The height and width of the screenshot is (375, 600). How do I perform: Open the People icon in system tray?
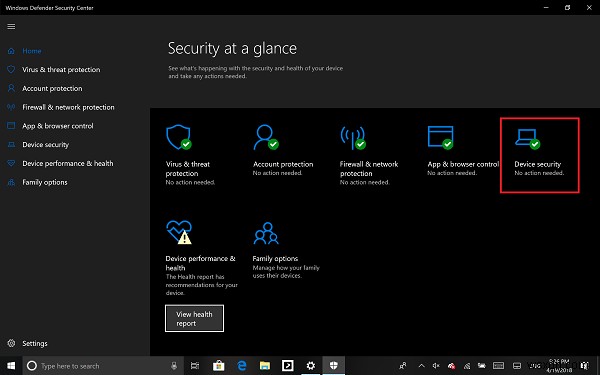[403, 366]
